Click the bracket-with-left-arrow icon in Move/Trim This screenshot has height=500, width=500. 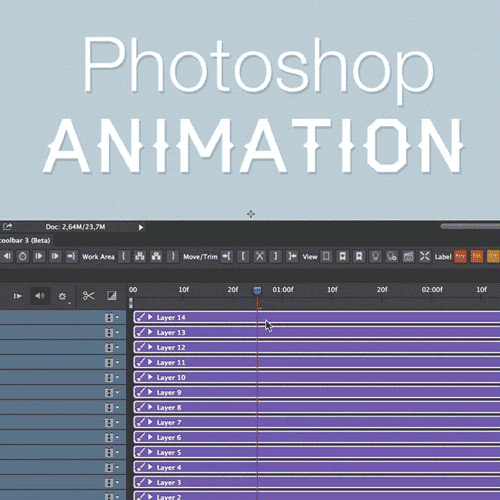pyautogui.click(x=292, y=256)
